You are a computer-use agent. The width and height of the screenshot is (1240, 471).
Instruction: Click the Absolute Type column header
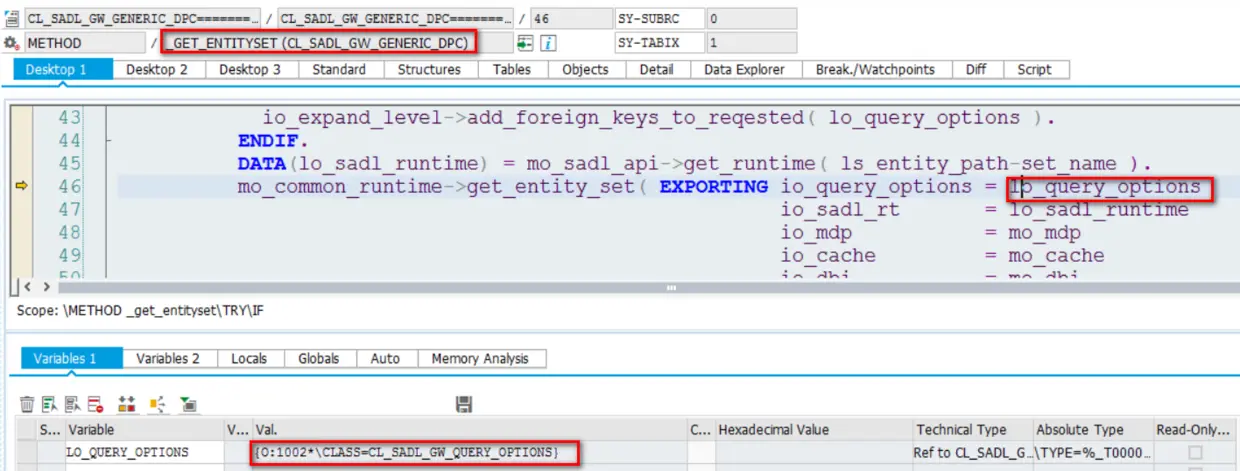pos(1094,430)
